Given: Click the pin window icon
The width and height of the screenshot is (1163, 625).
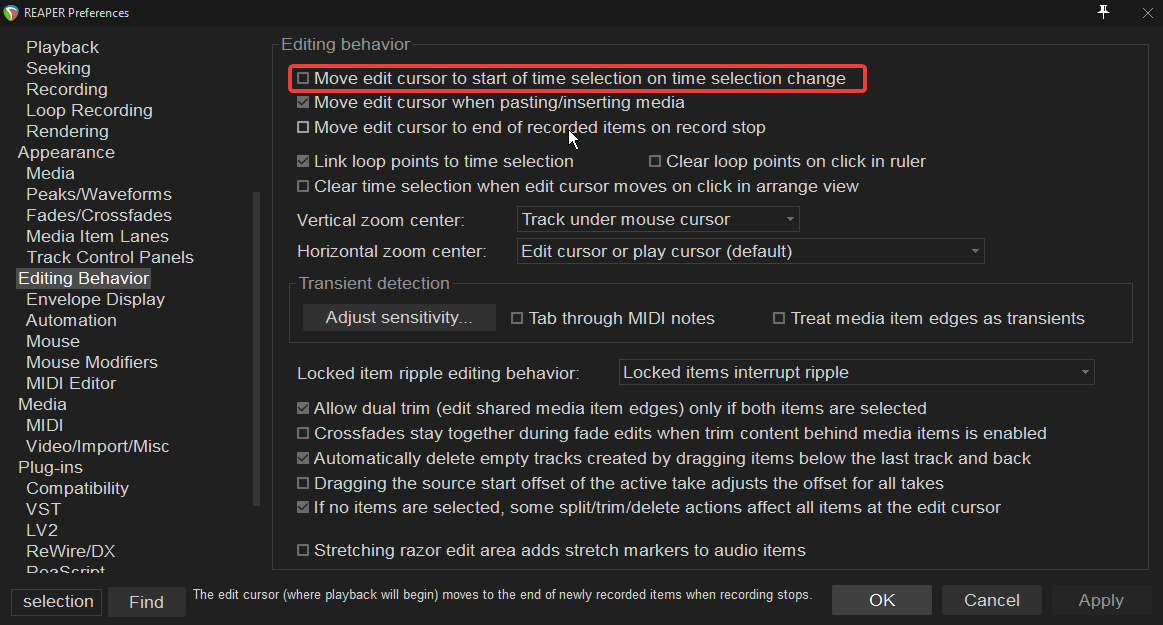Looking at the screenshot, I should tap(1104, 12).
